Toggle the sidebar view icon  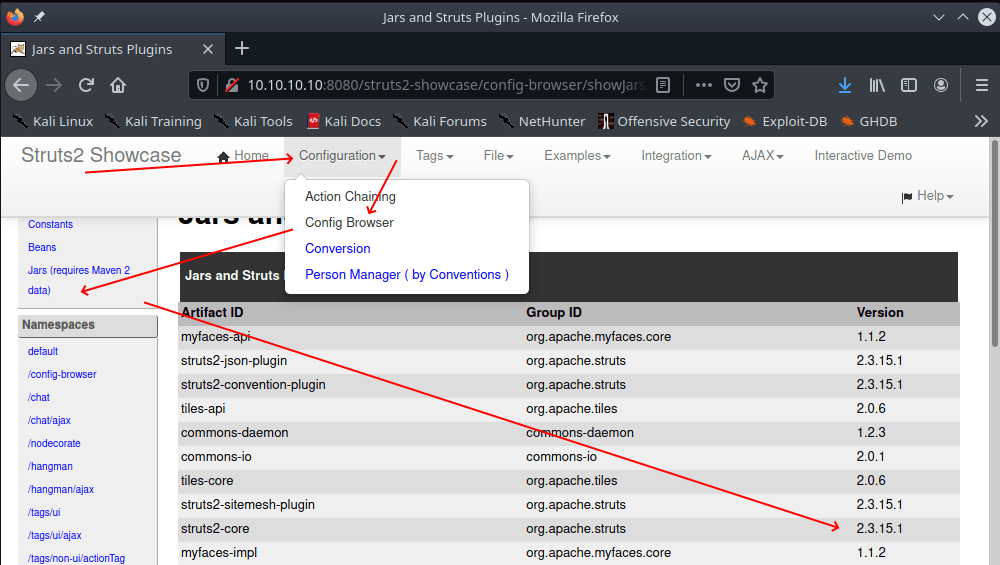click(909, 85)
